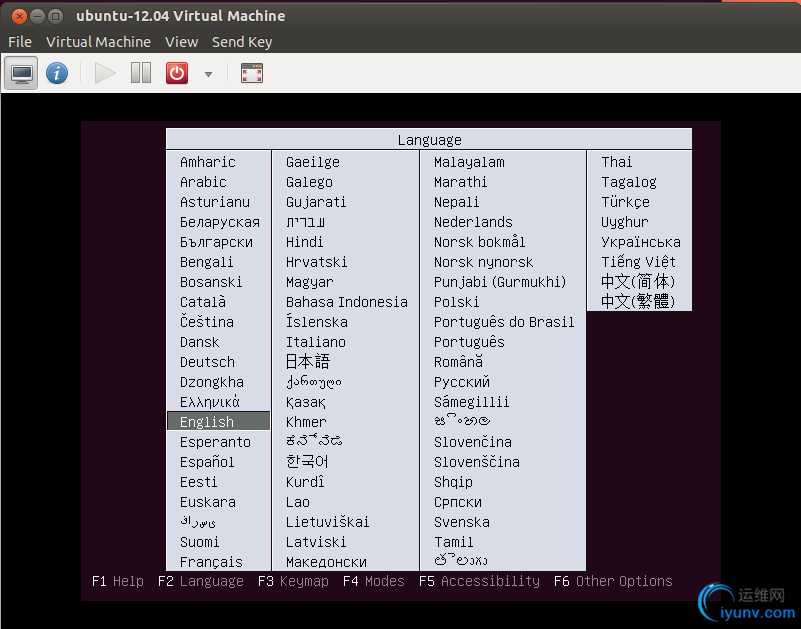This screenshot has width=801, height=629.
Task: Select Português do Brasil language
Action: [504, 322]
